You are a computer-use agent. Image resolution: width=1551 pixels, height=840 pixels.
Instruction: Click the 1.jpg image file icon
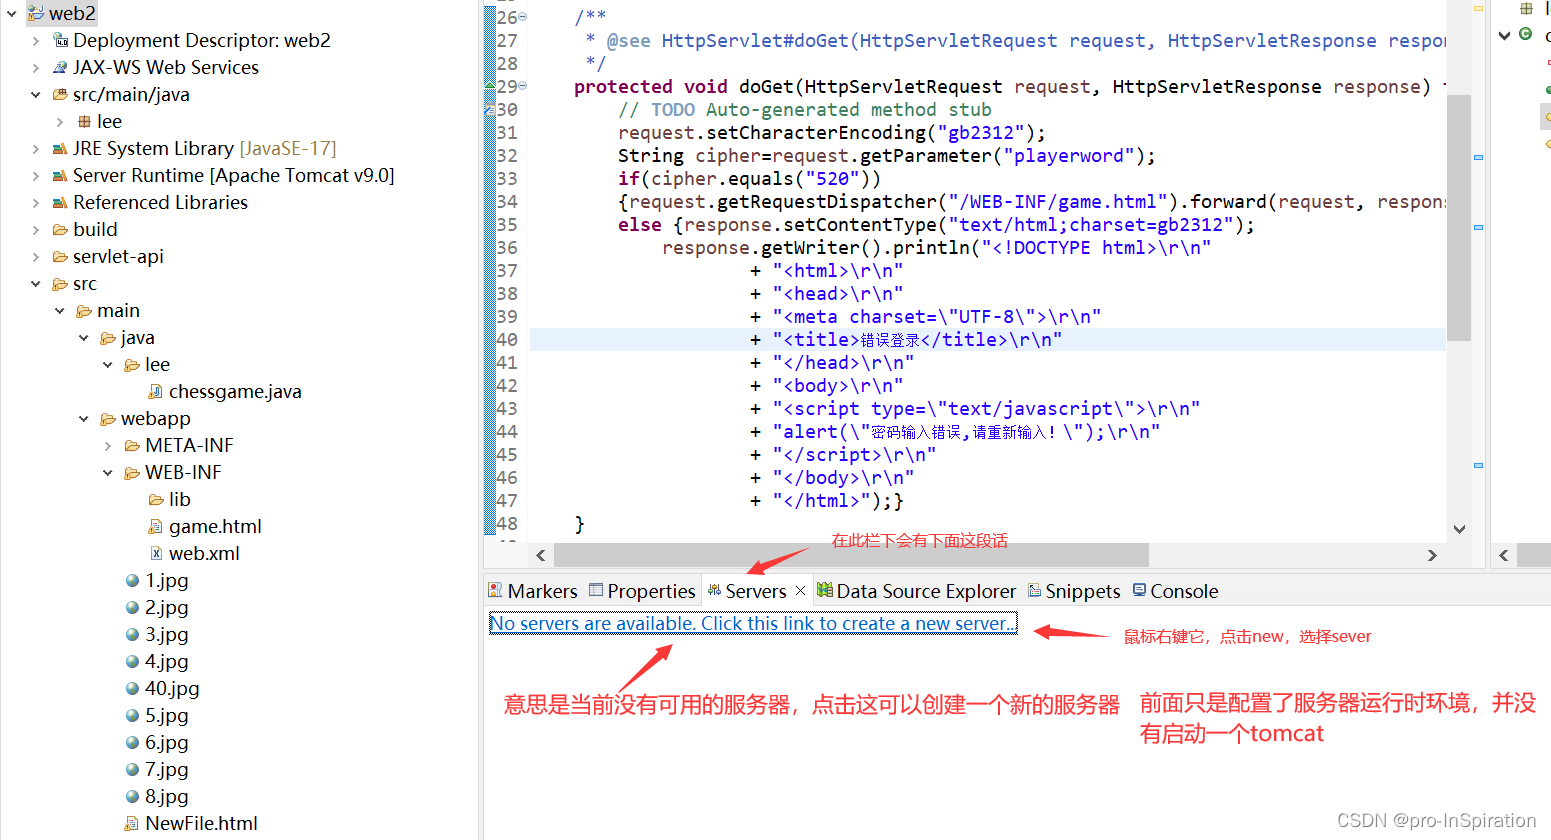(132, 580)
